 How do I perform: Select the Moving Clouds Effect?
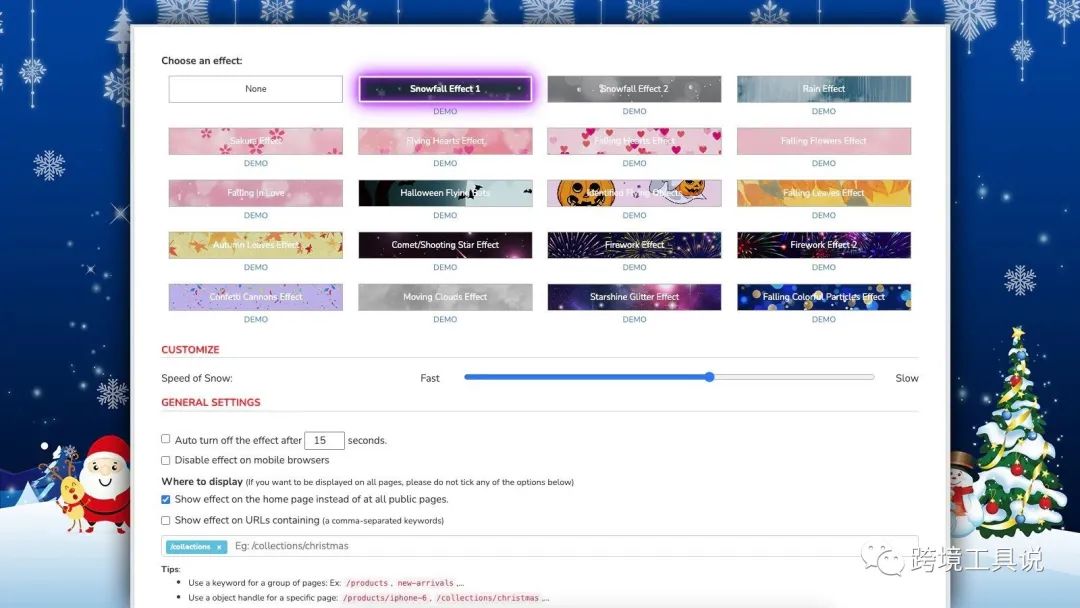(x=444, y=296)
